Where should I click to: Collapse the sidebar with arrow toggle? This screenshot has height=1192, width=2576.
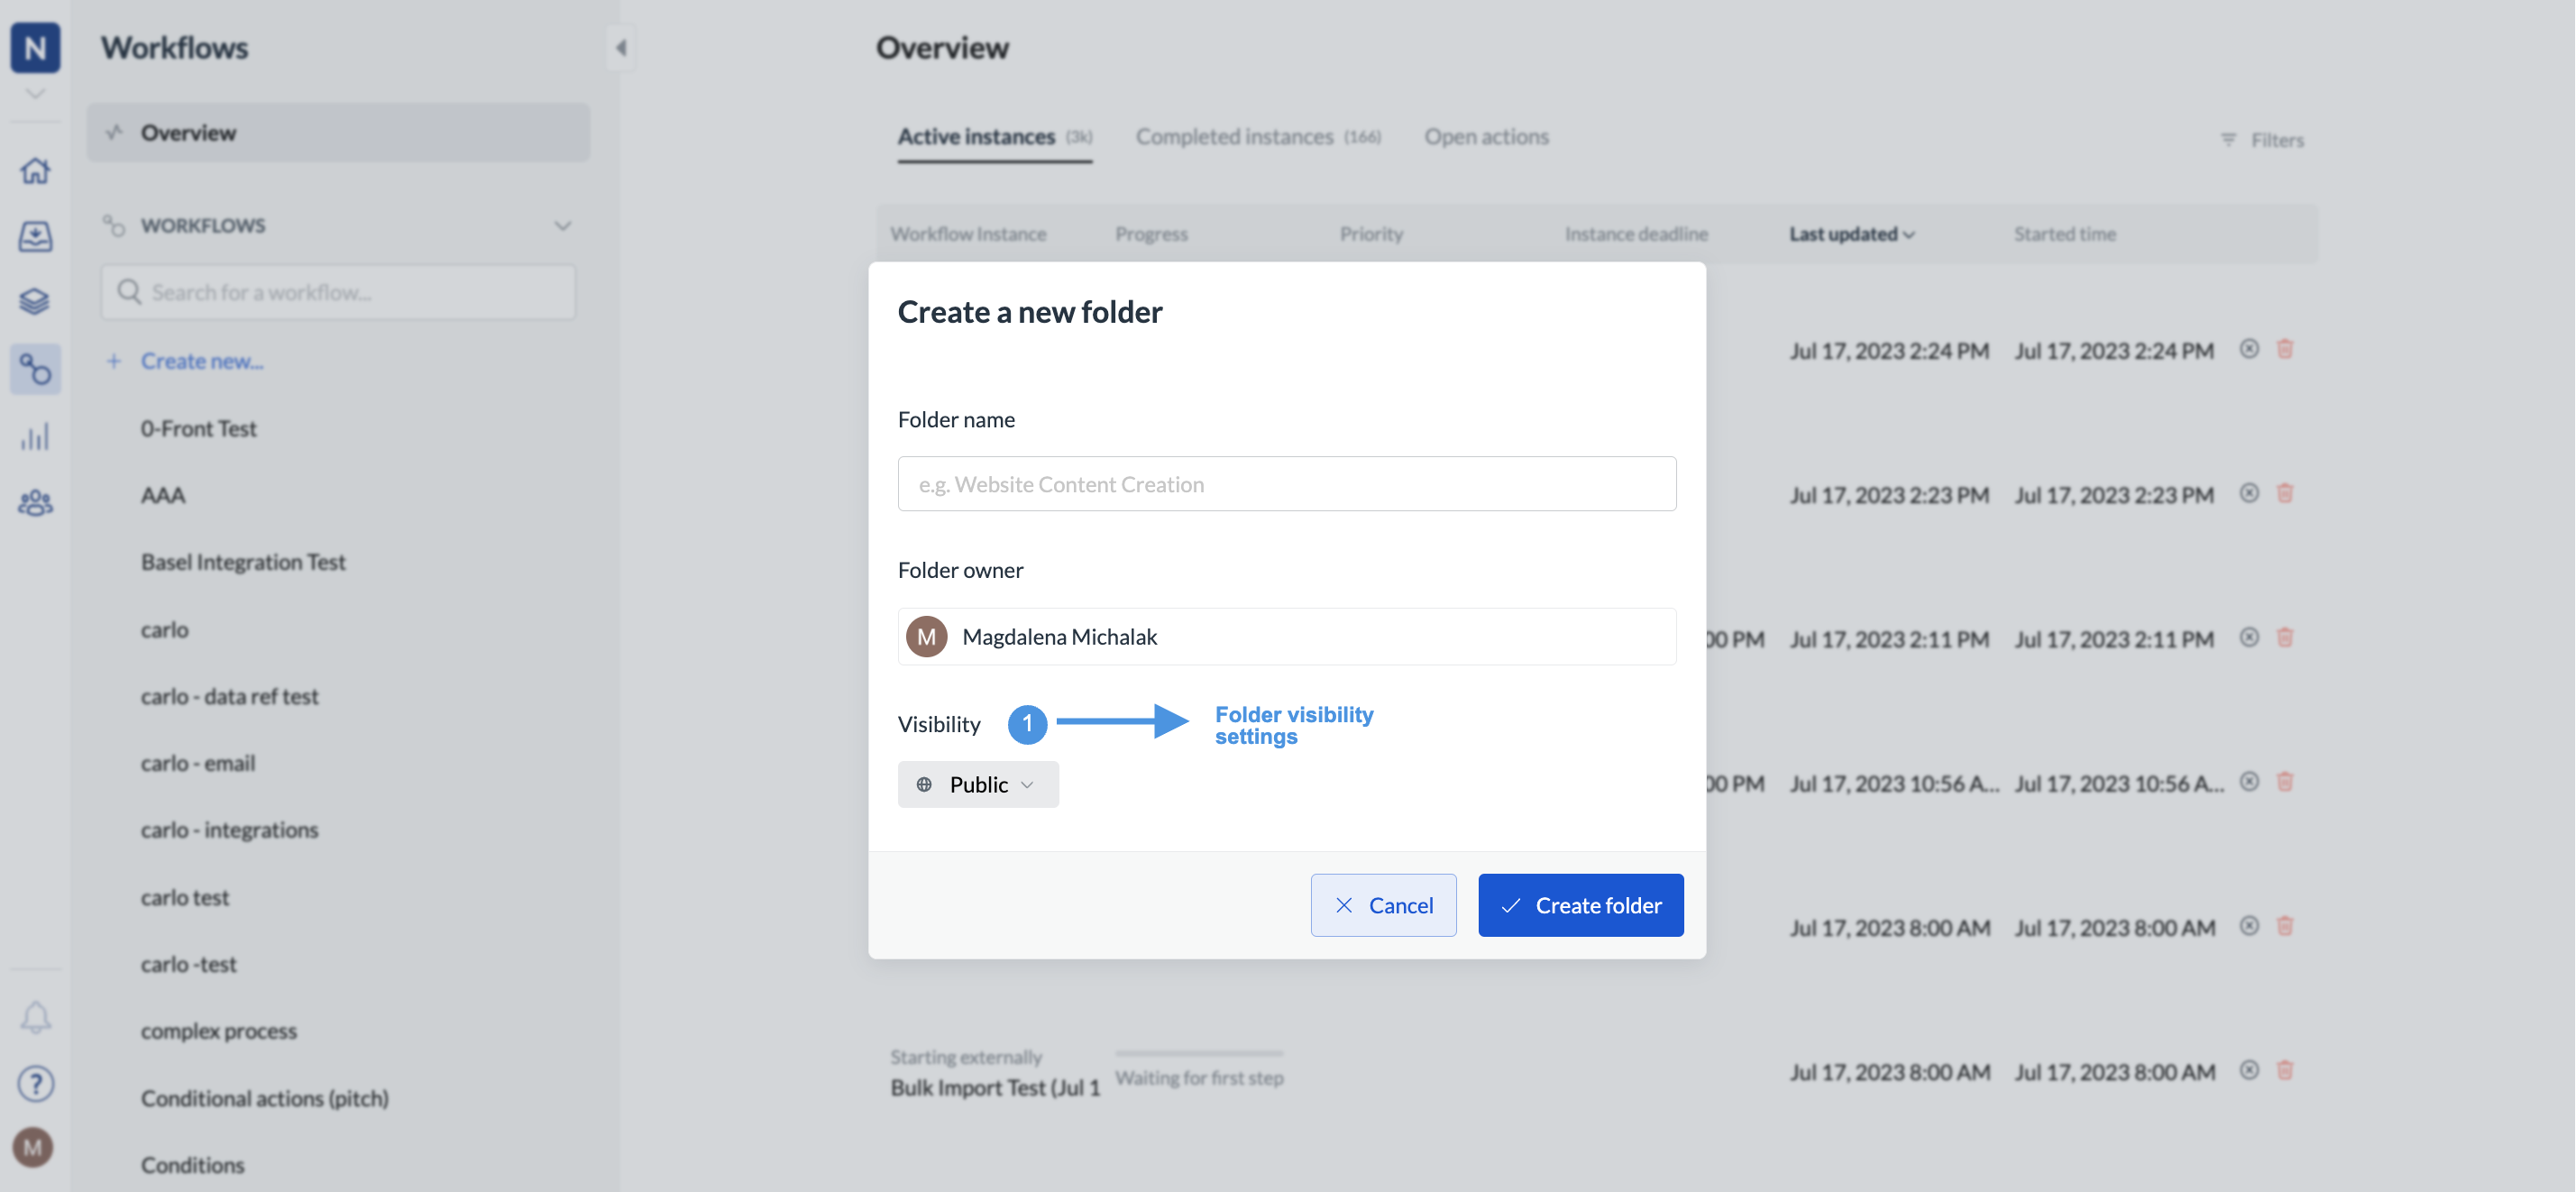(x=621, y=47)
